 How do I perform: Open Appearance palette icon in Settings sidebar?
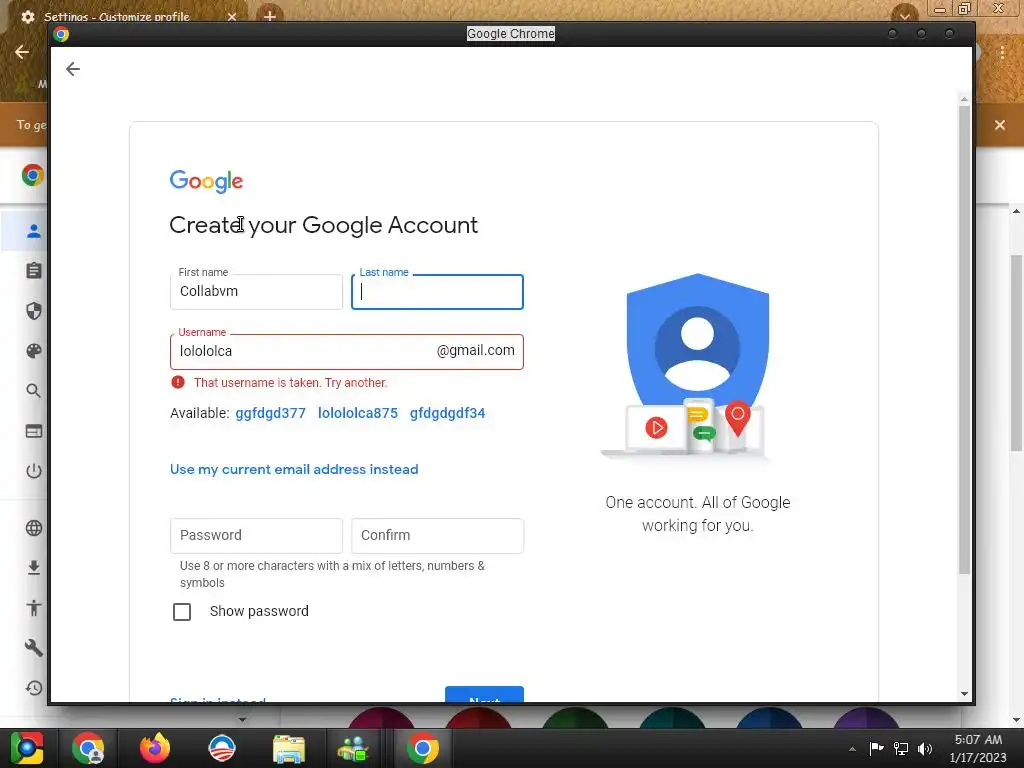coord(34,351)
